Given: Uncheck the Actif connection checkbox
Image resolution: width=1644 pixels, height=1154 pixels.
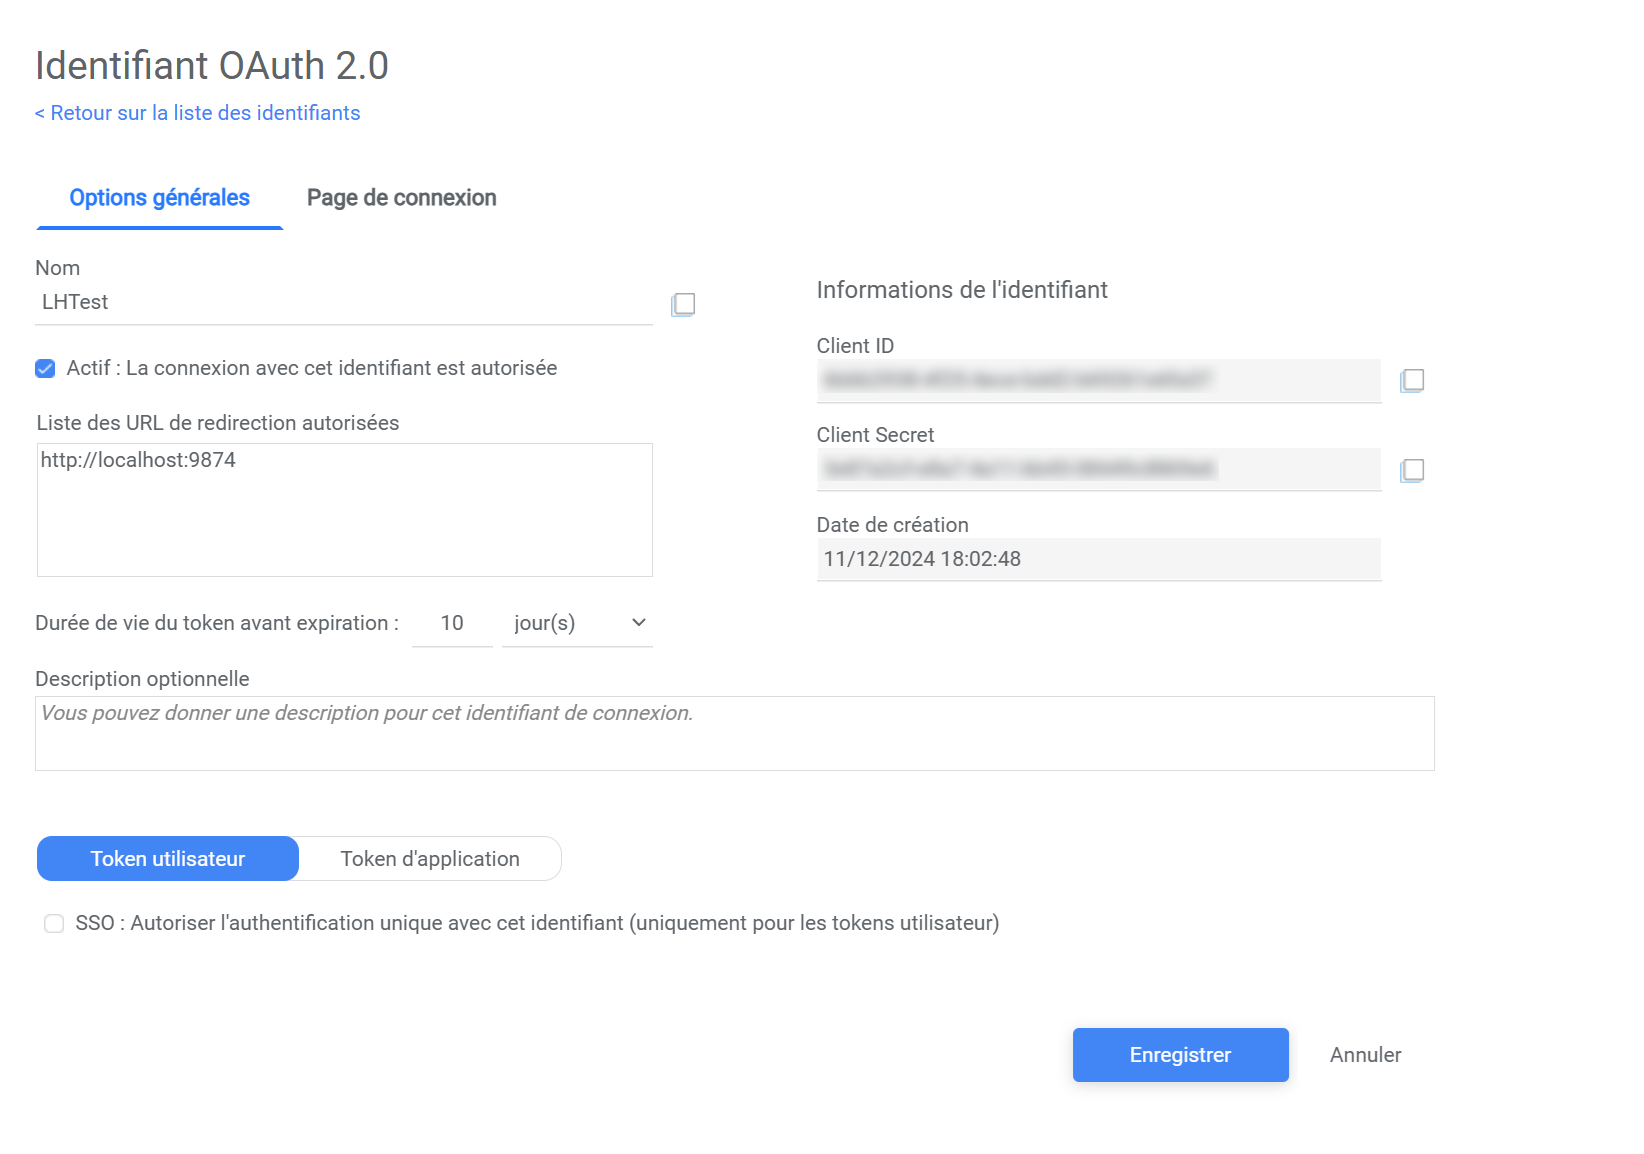Looking at the screenshot, I should click(x=45, y=369).
